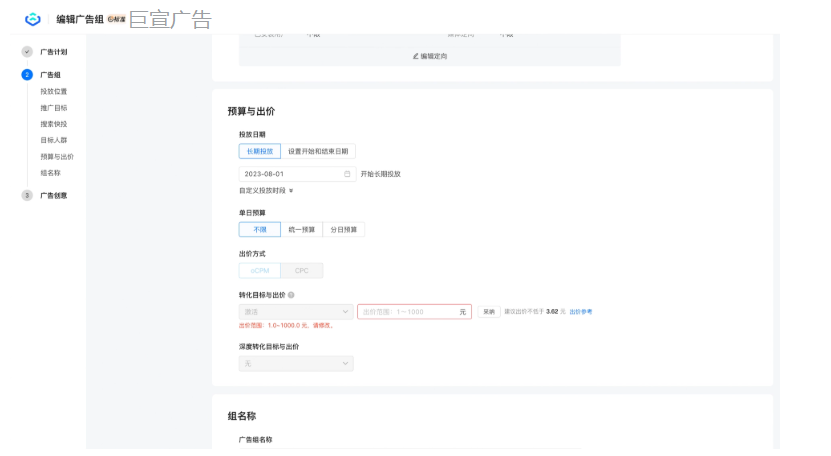Click the bid input field 出价范围 1~1000
The width and height of the screenshot is (831, 456).
pos(414,312)
